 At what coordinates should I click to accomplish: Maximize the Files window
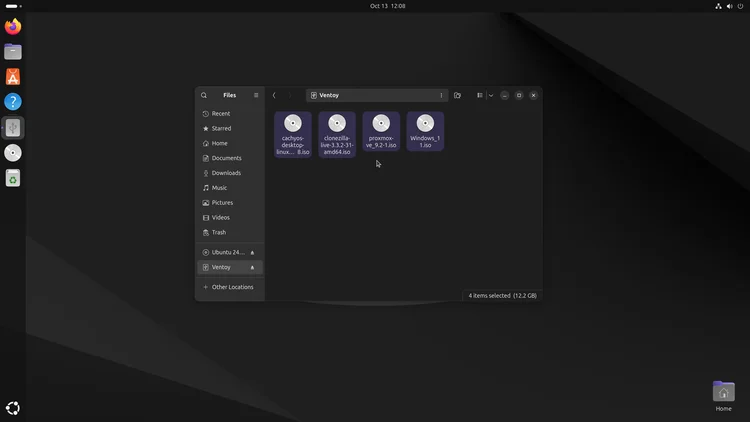(519, 95)
